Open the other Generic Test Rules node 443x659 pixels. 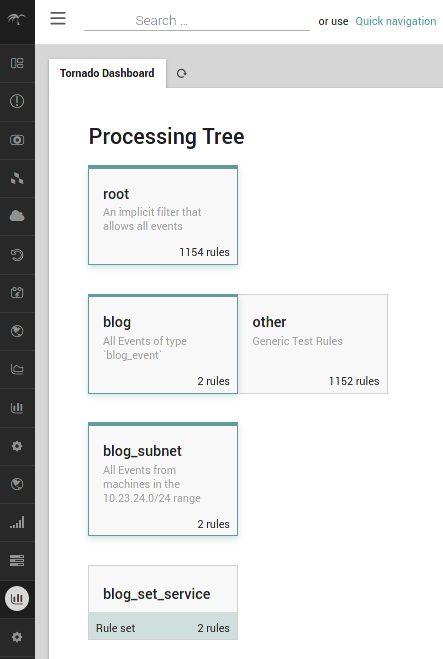tap(313, 344)
